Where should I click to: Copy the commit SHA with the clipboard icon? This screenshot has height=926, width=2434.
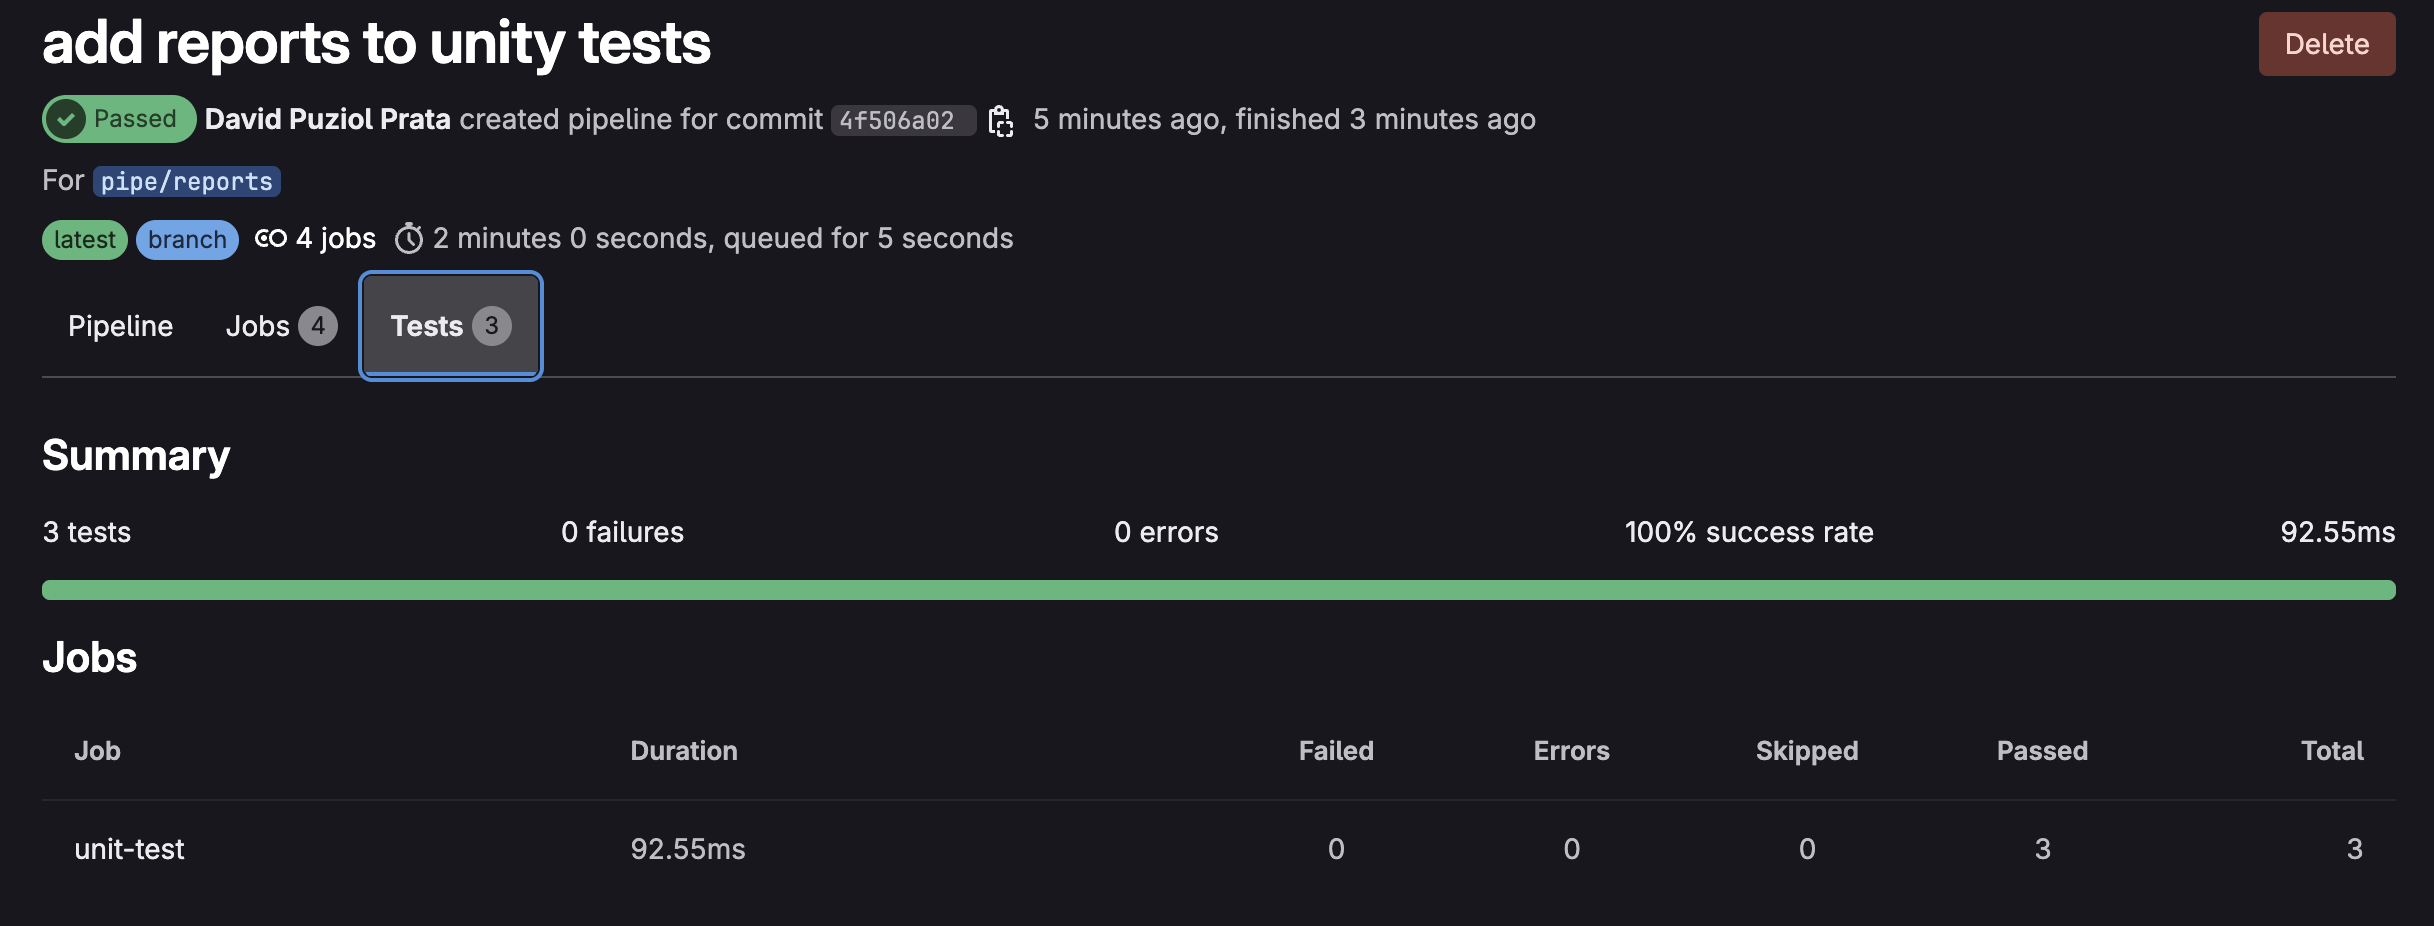(x=1001, y=121)
